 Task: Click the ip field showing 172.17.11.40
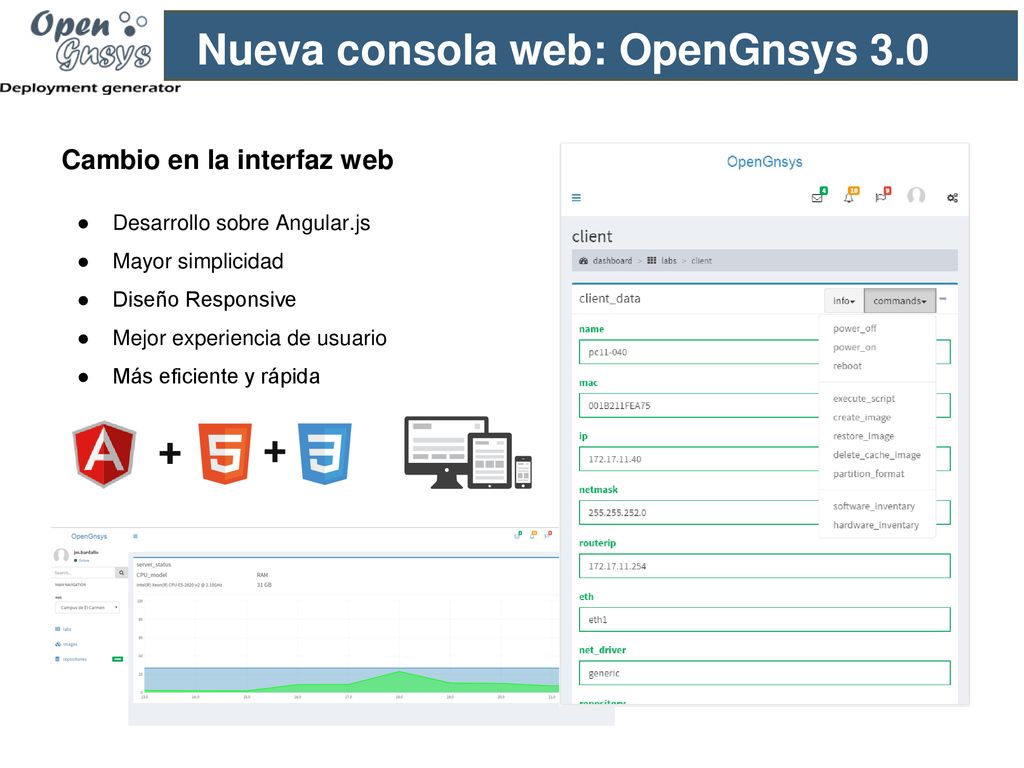click(765, 459)
